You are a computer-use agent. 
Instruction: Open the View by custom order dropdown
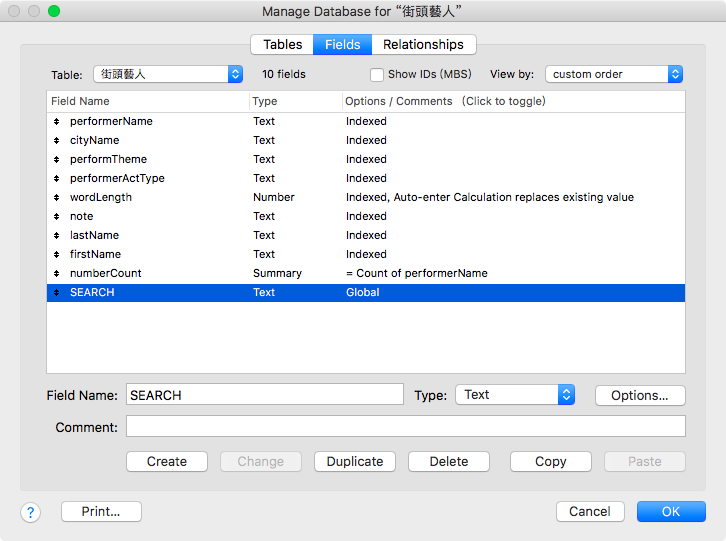click(x=614, y=74)
